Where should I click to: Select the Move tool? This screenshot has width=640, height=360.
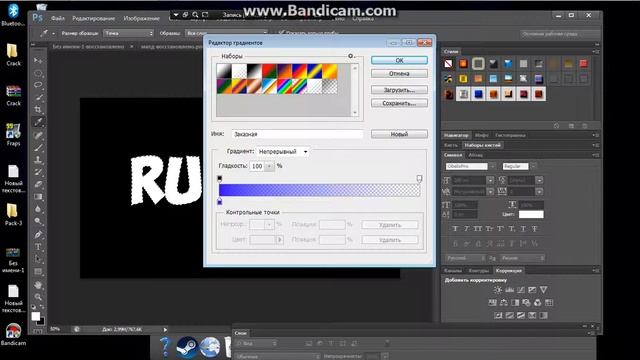coord(38,60)
